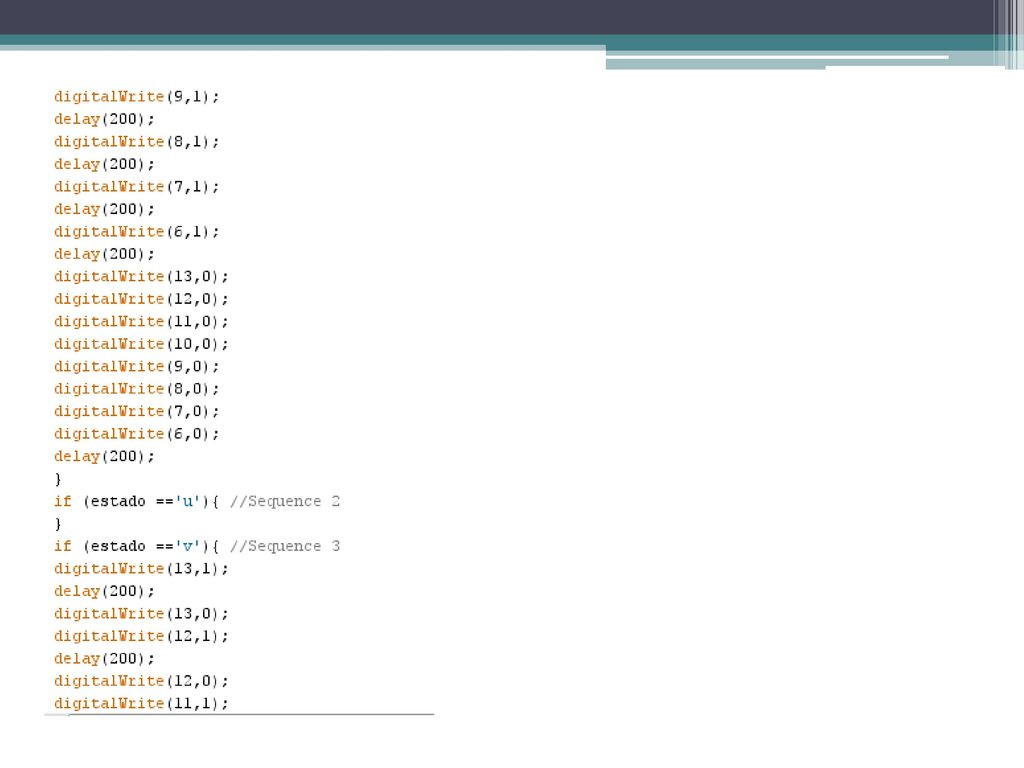Click the closing brace under the 'u' condition
Screen dimensions: 1024x768
[57, 524]
